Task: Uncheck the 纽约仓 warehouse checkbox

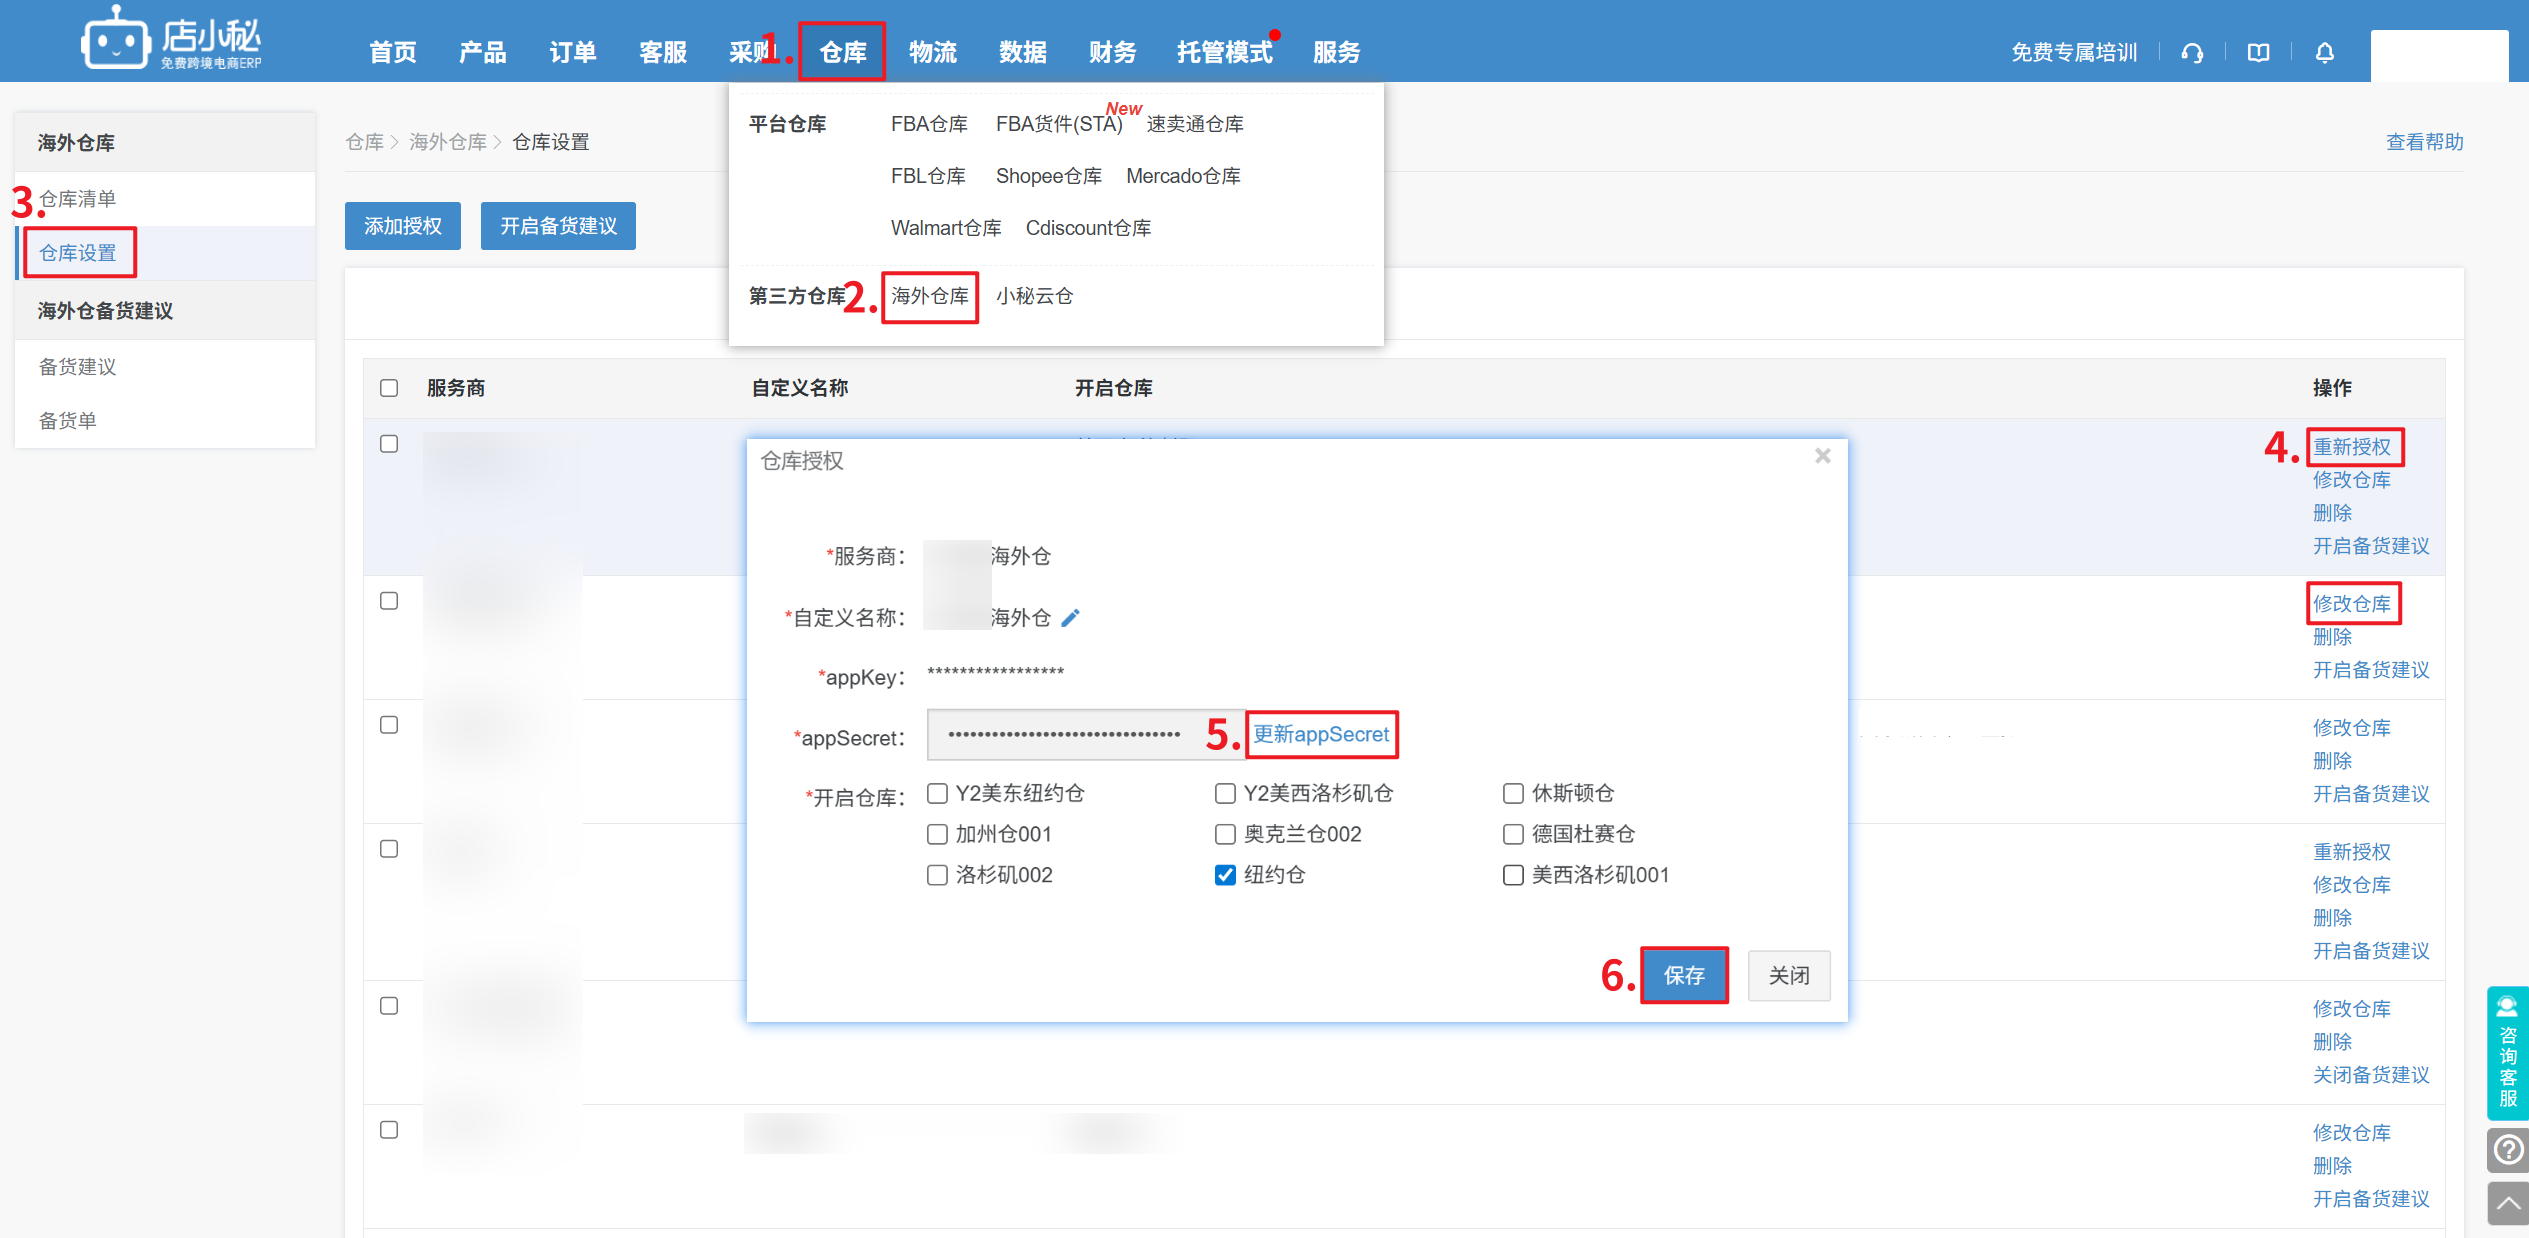Action: point(1225,875)
